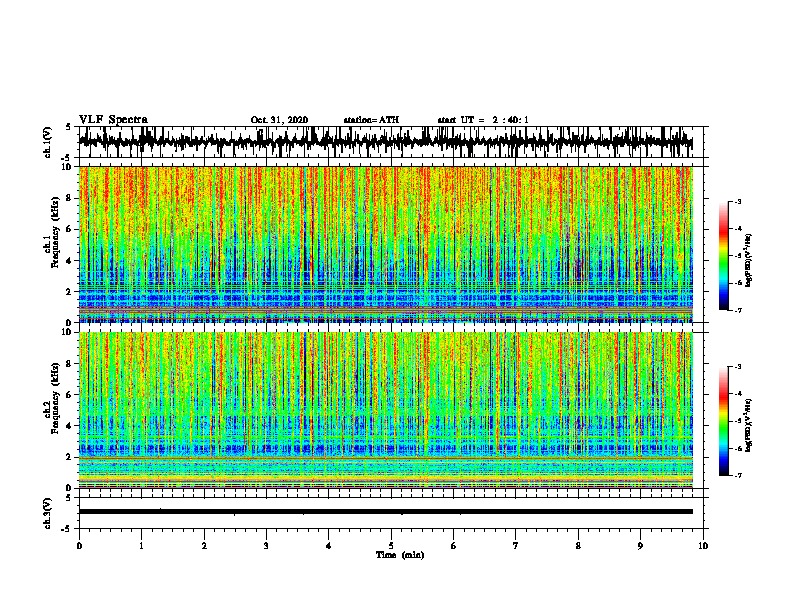This screenshot has height=612, width=792.
Task: Click the VLF Spectra title text
Action: (113, 120)
